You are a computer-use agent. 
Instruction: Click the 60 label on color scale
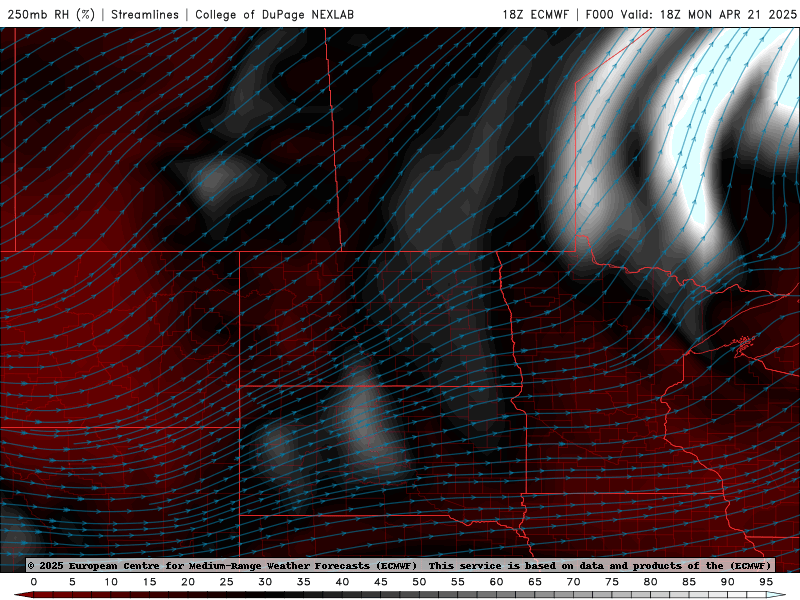click(496, 582)
